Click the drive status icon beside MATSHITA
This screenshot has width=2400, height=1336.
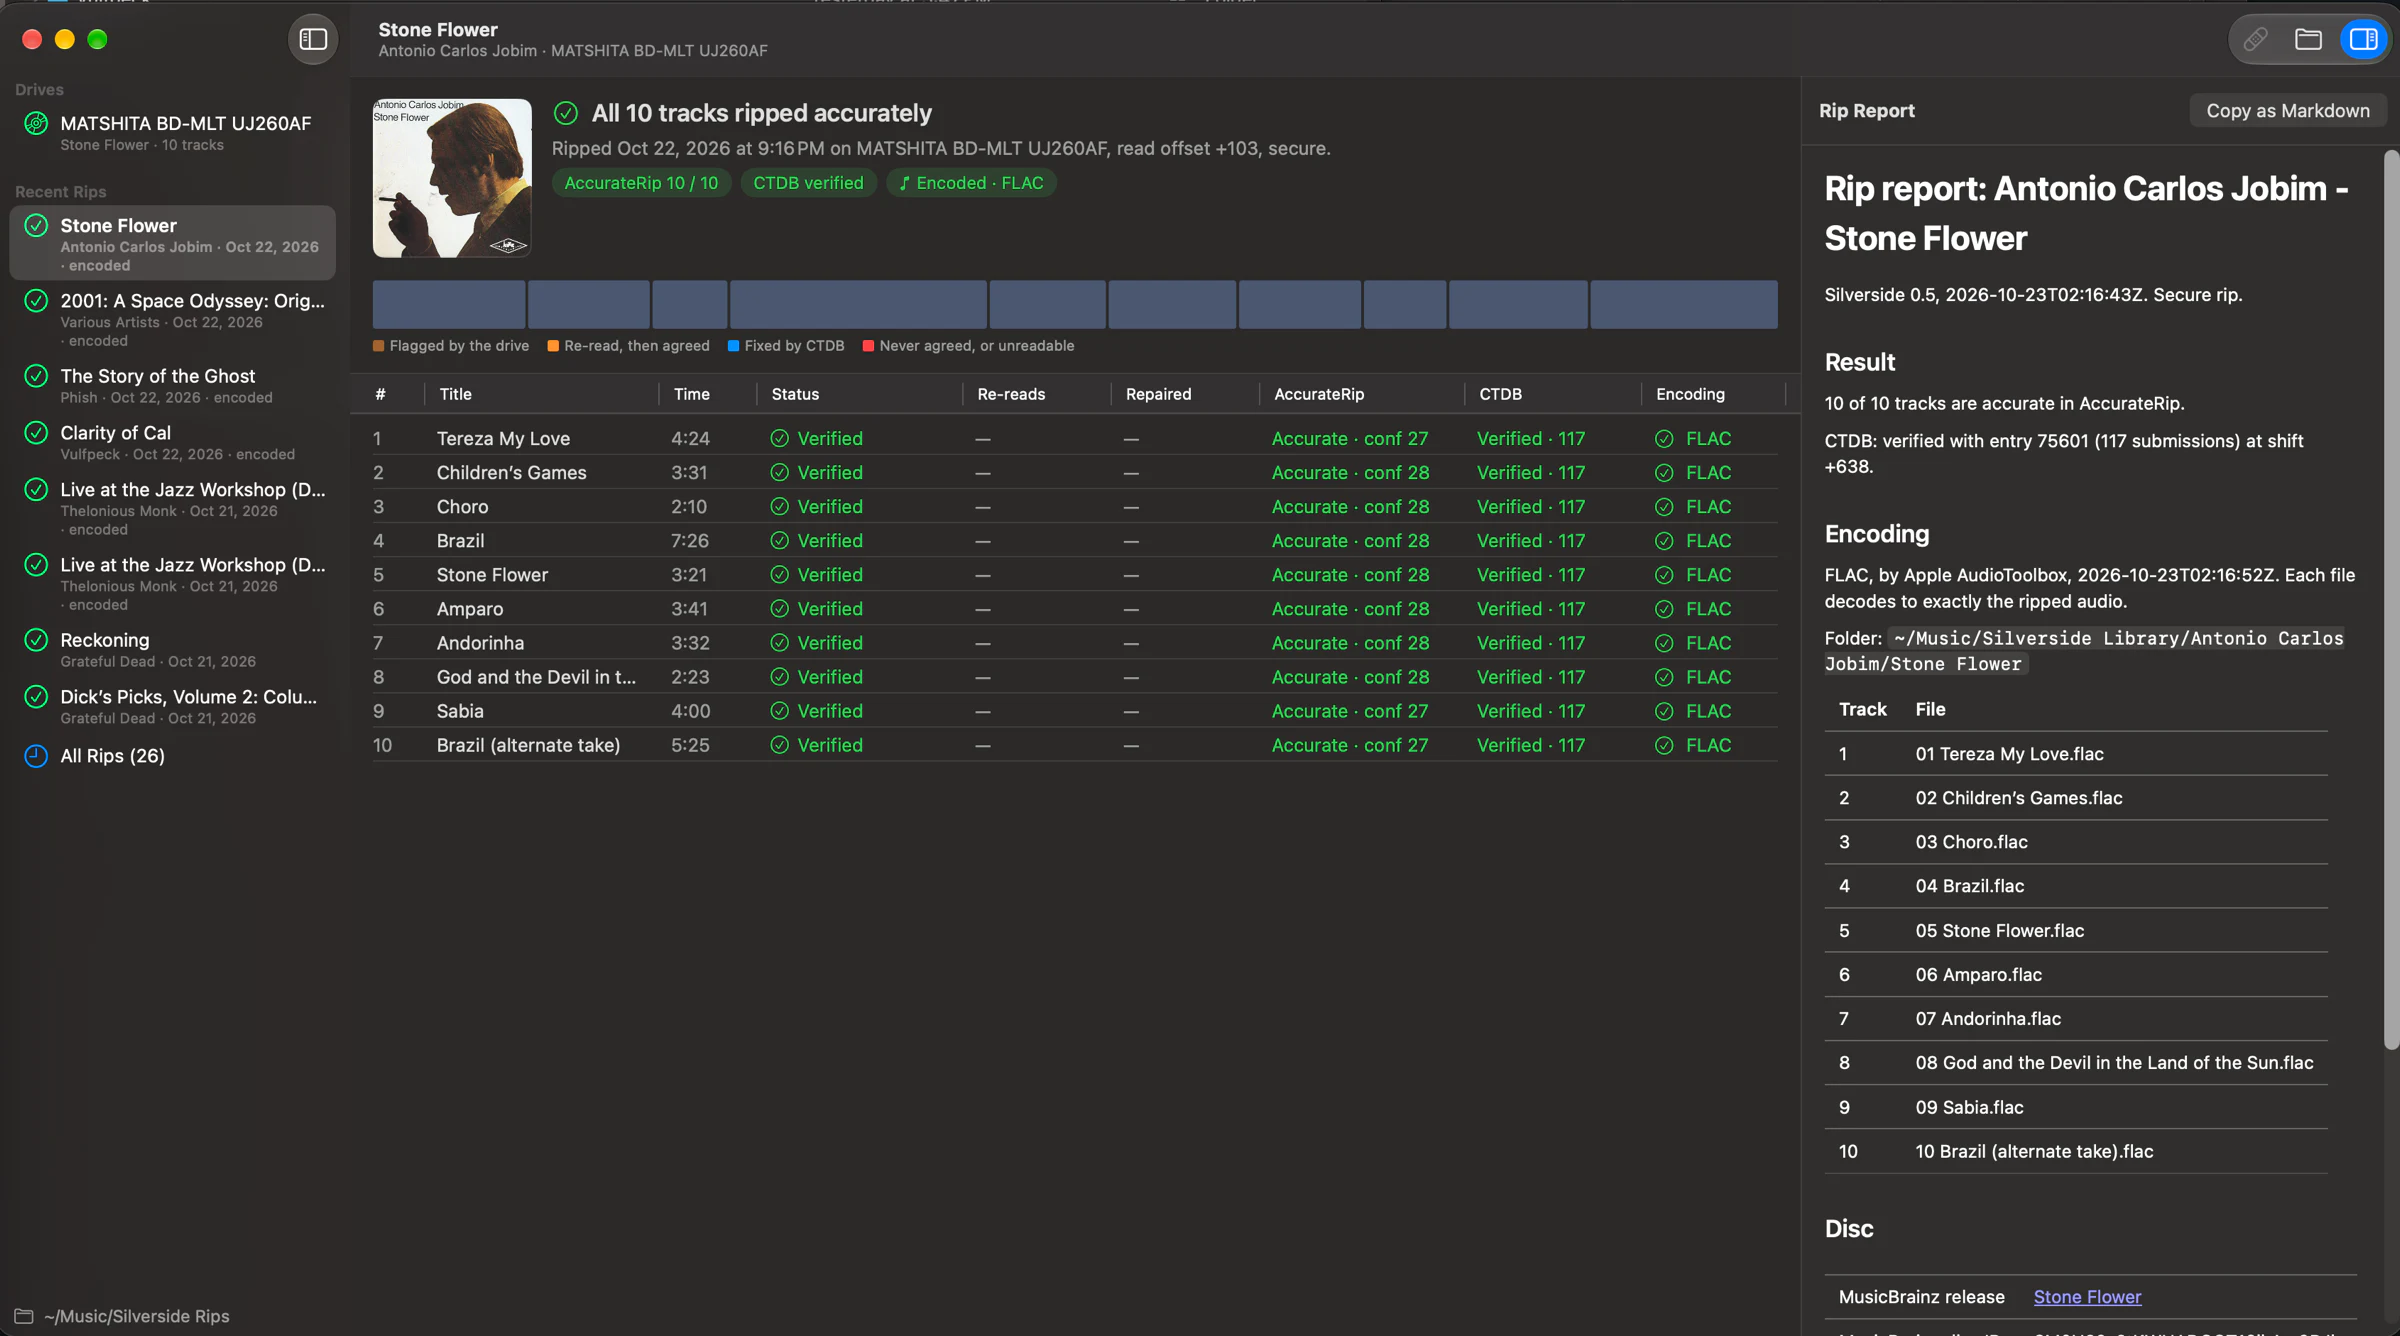point(36,124)
